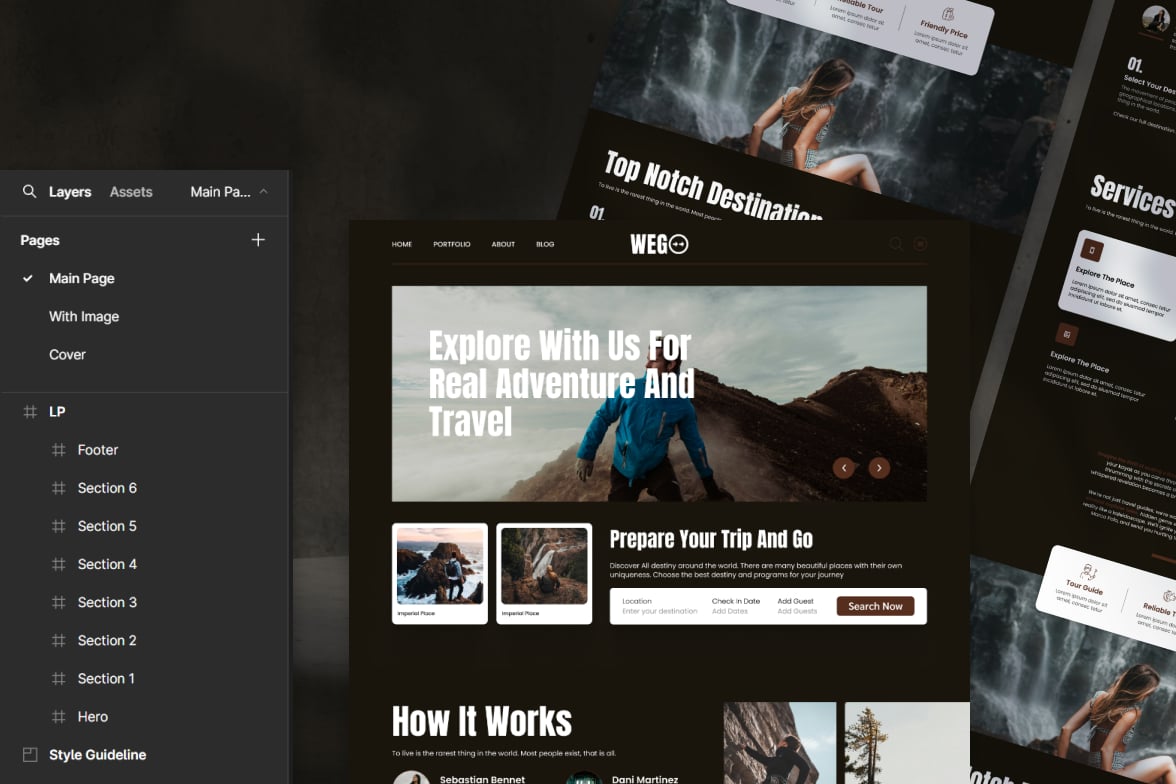The image size is (1176, 784).
Task: Click the How It Works heading
Action: [482, 722]
